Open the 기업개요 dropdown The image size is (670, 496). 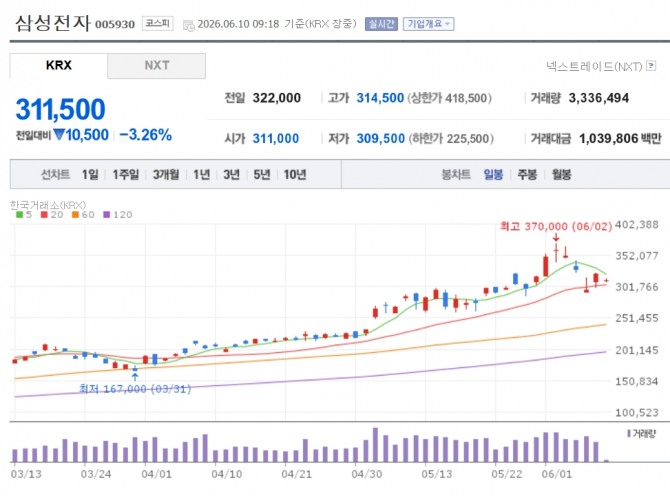(x=428, y=24)
